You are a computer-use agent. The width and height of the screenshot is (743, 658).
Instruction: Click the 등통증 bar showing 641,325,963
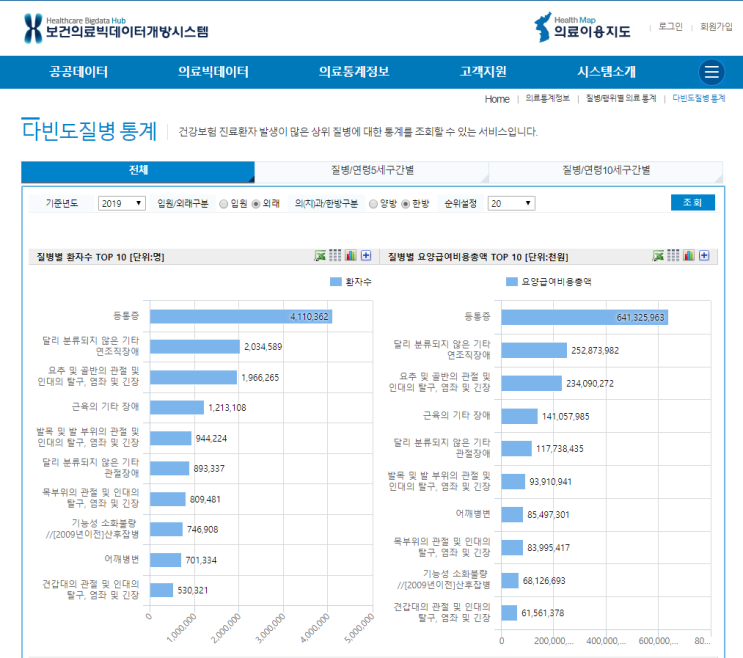click(584, 317)
